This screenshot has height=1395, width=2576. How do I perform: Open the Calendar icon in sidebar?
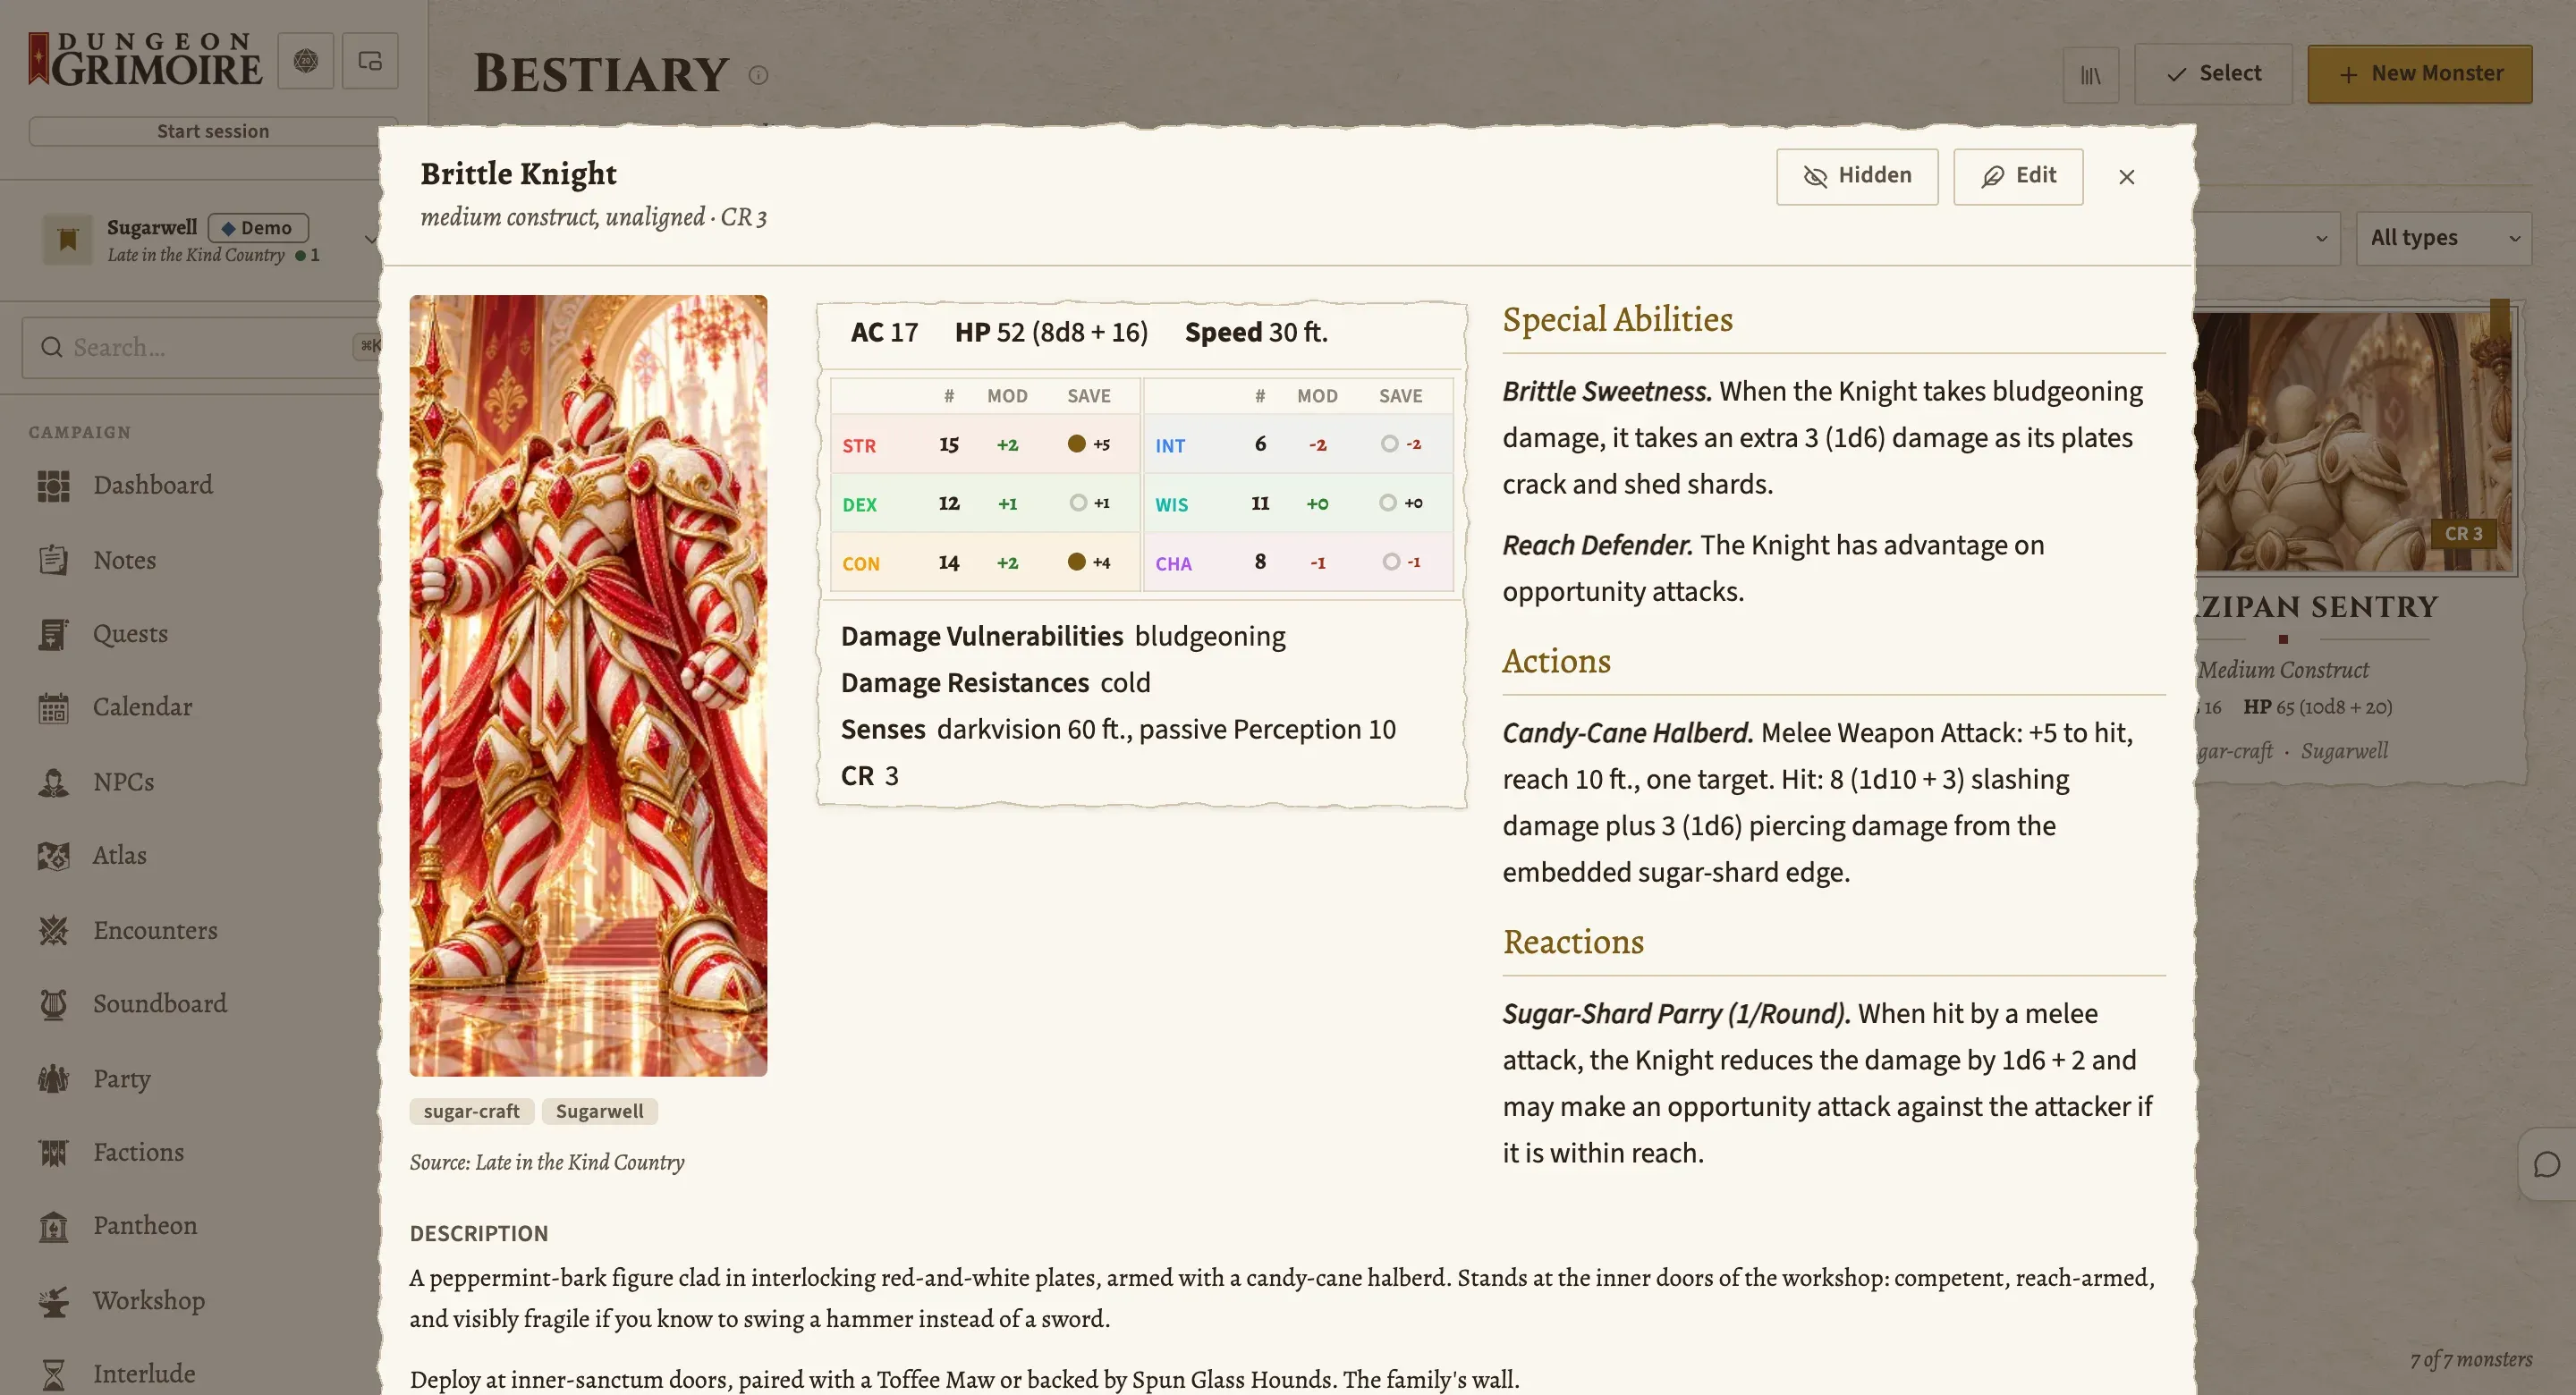[53, 708]
